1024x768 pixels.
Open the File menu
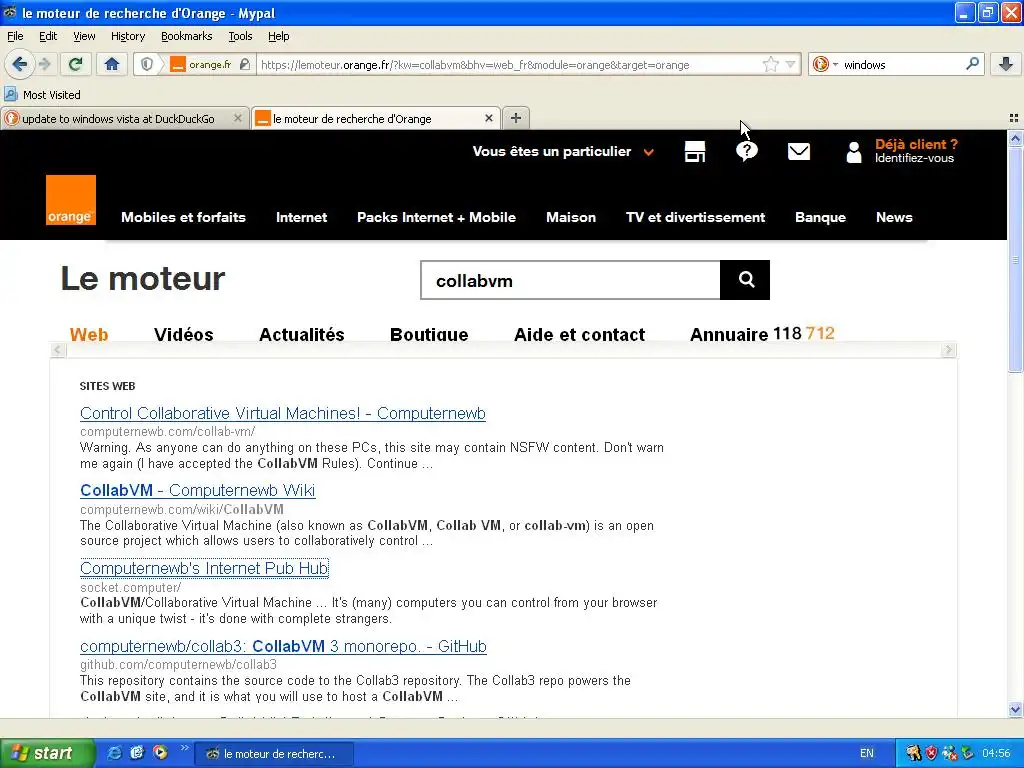click(x=15, y=36)
